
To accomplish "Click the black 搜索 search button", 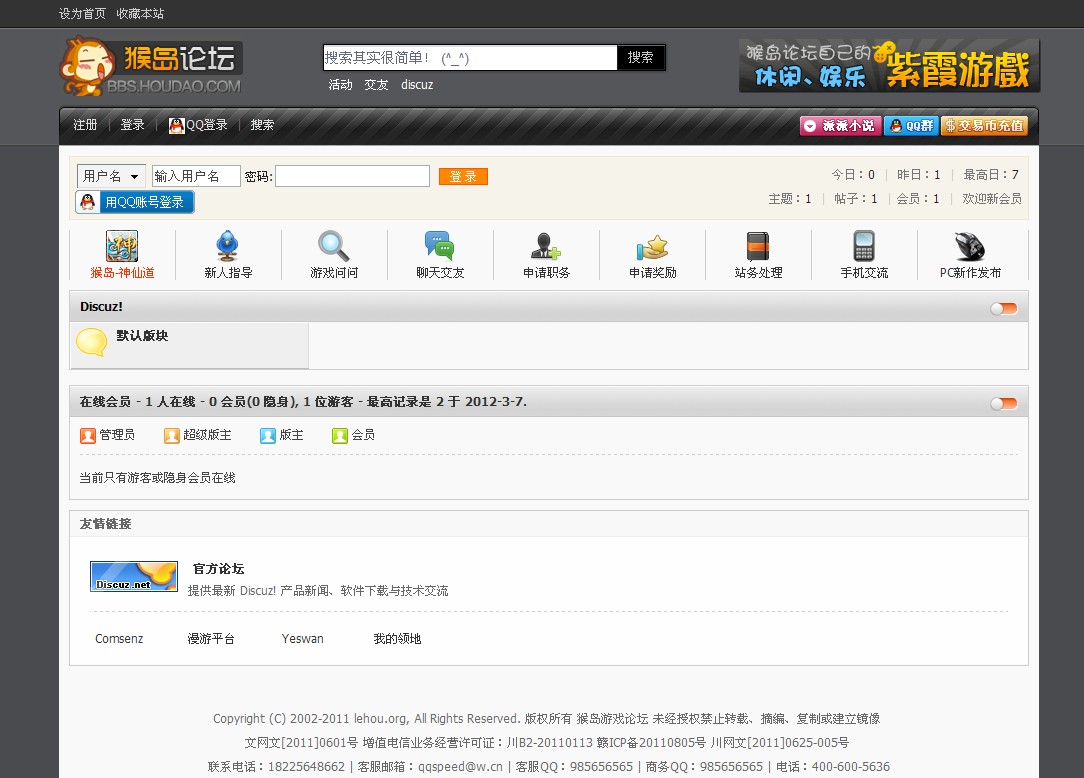I will (x=640, y=57).
